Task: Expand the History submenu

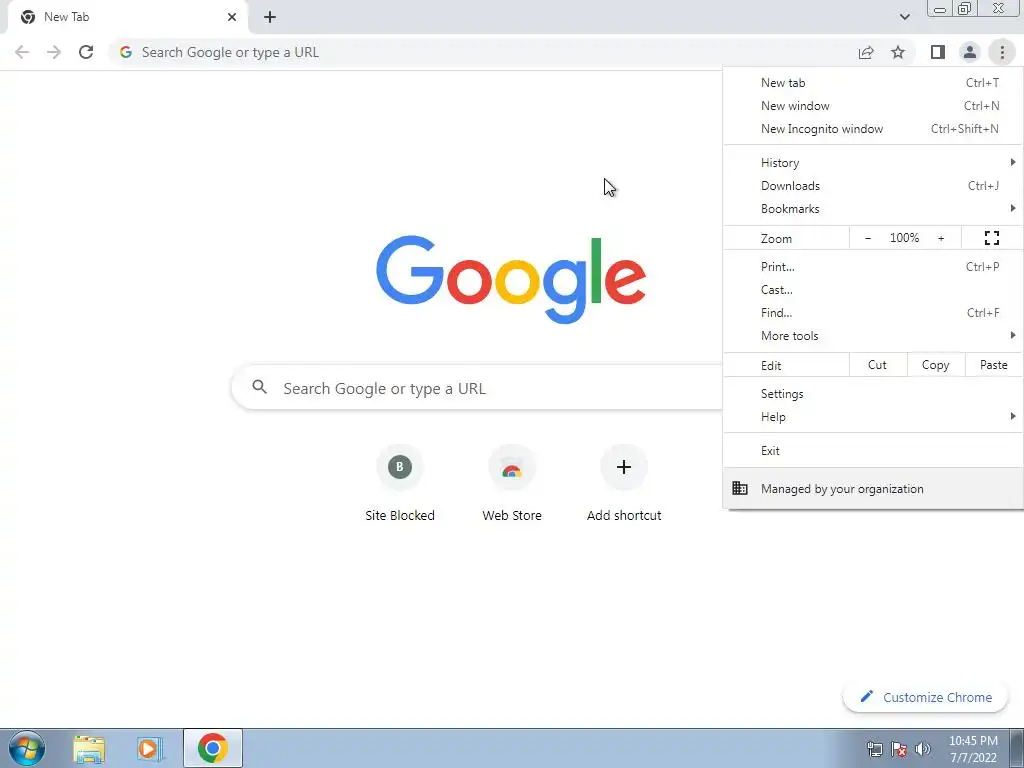Action: 873,163
